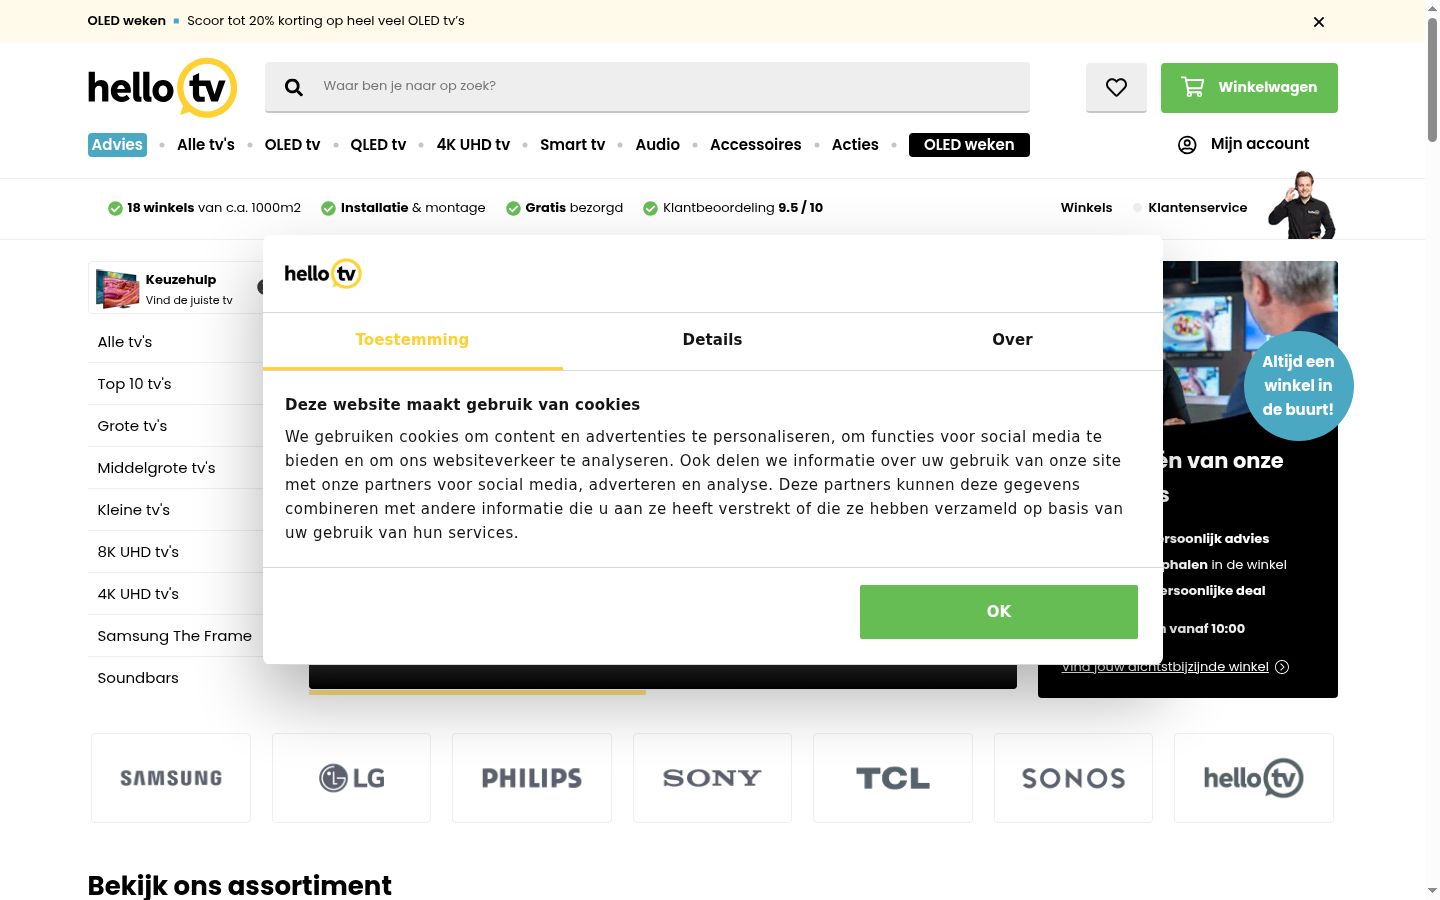Screen dimensions: 1440x900
Task: Open the Accessoires menu
Action: coord(755,145)
